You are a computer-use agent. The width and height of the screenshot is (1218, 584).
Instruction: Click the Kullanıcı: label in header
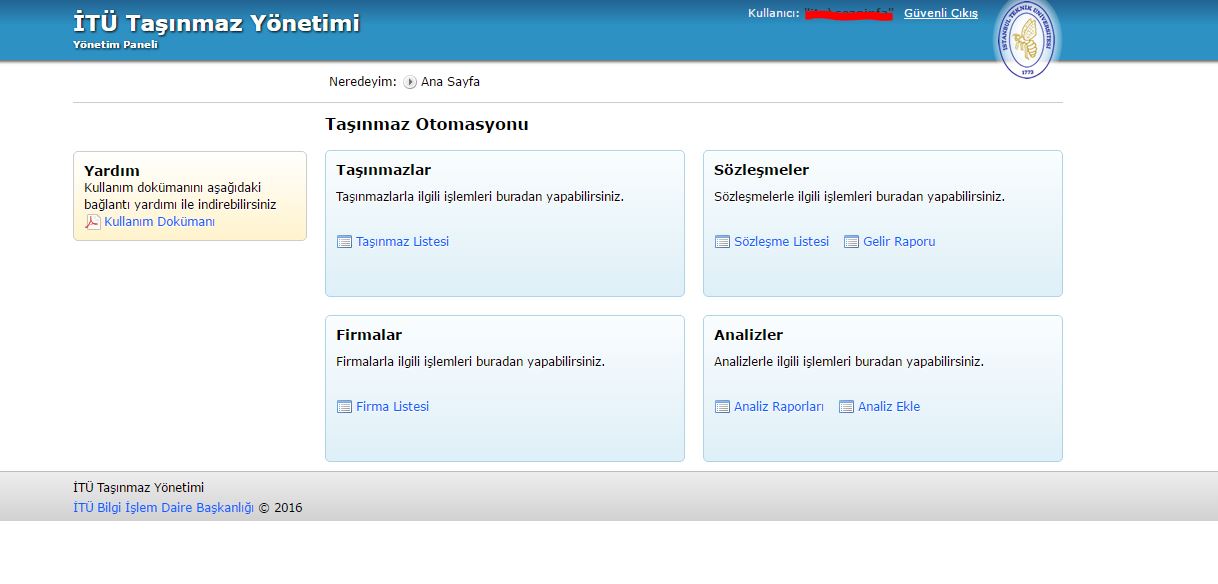pos(774,14)
